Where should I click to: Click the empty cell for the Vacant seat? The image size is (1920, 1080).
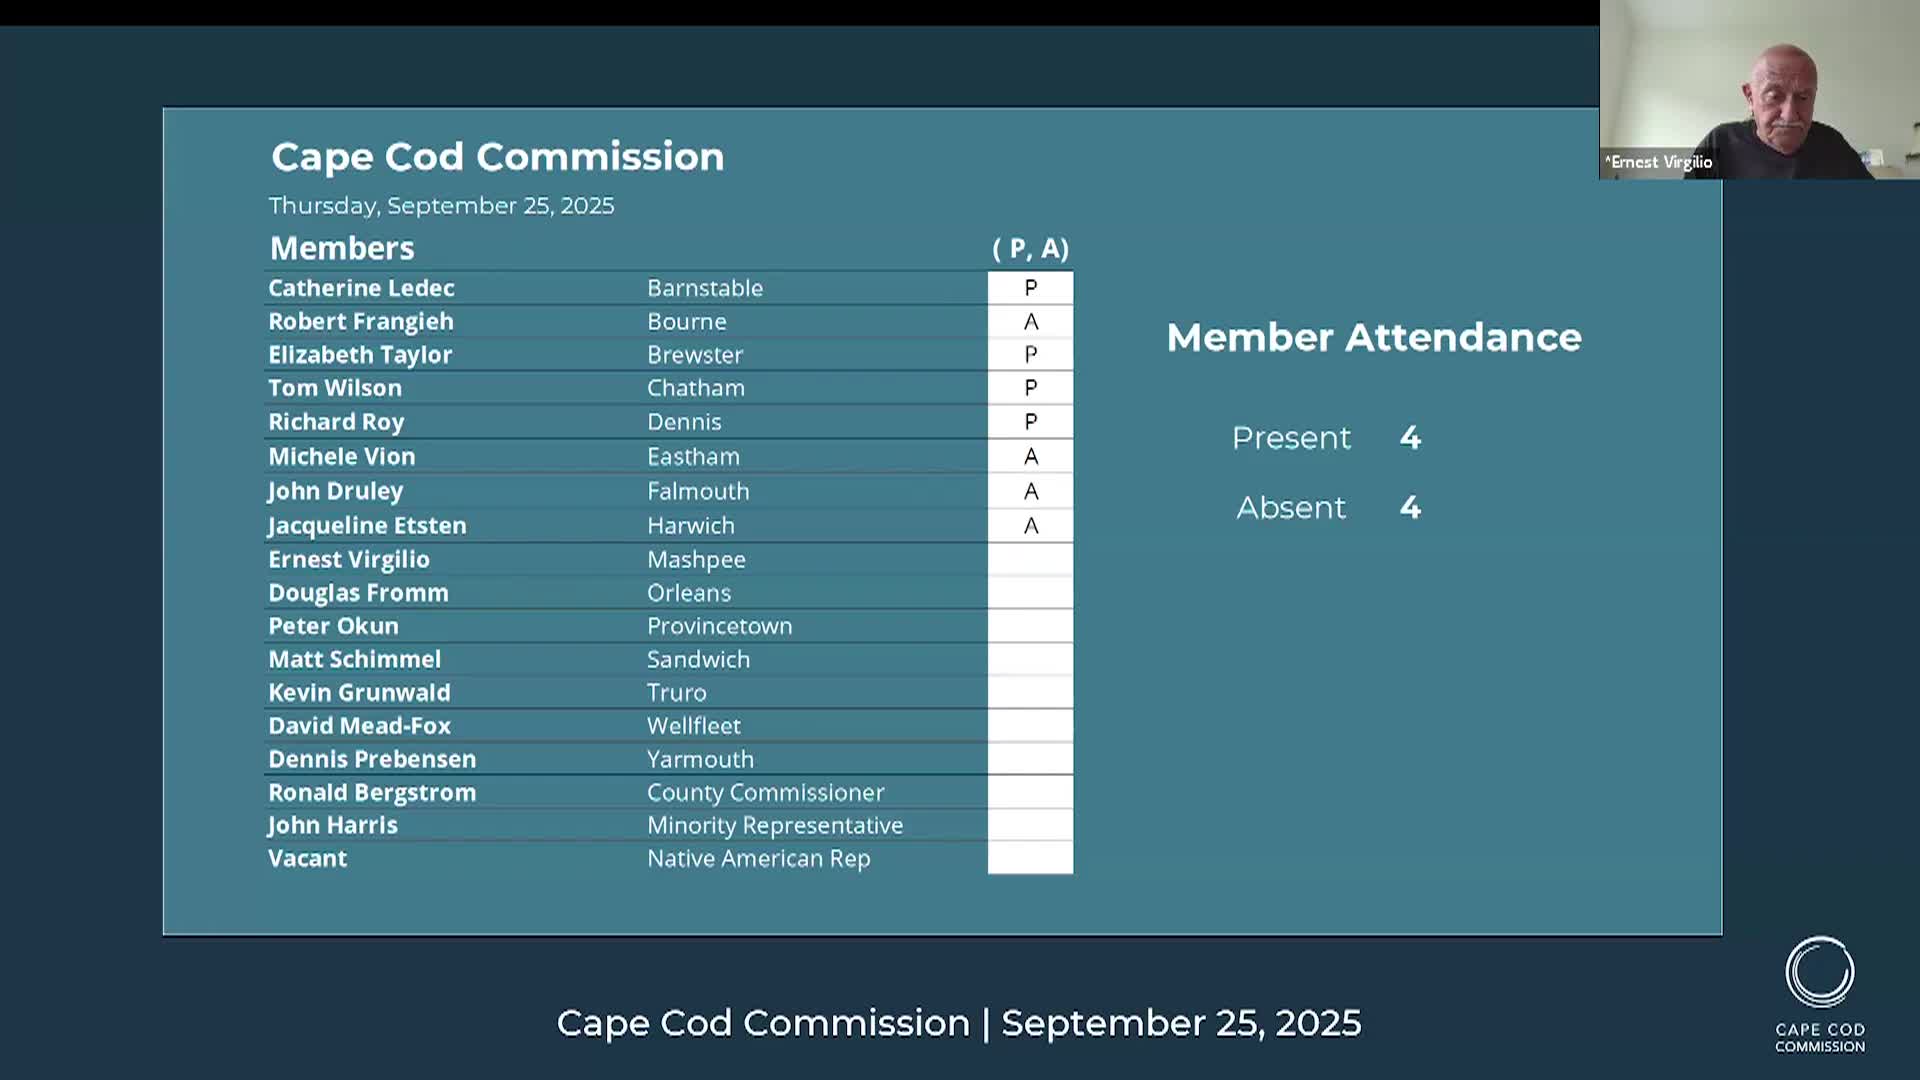click(1030, 859)
